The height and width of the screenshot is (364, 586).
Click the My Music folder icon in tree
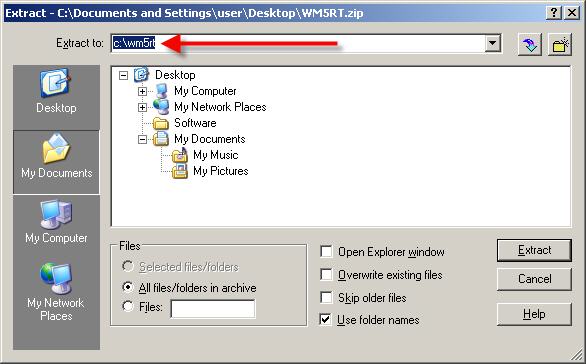click(x=180, y=155)
